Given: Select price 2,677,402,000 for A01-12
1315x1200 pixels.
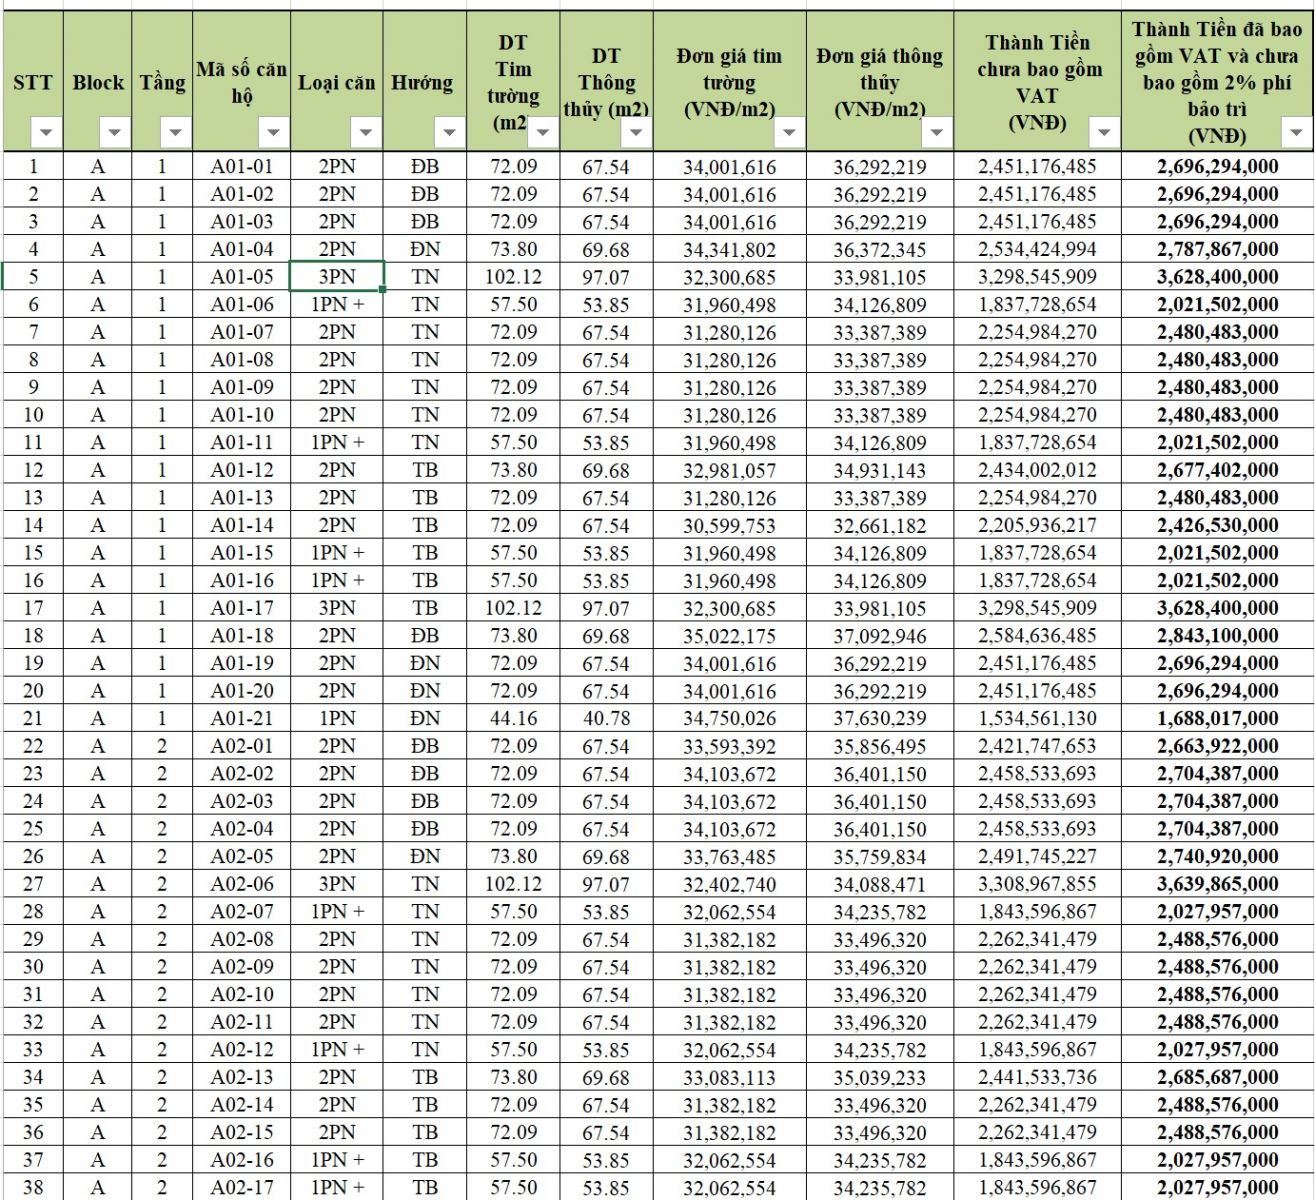Looking at the screenshot, I should (x=1217, y=470).
